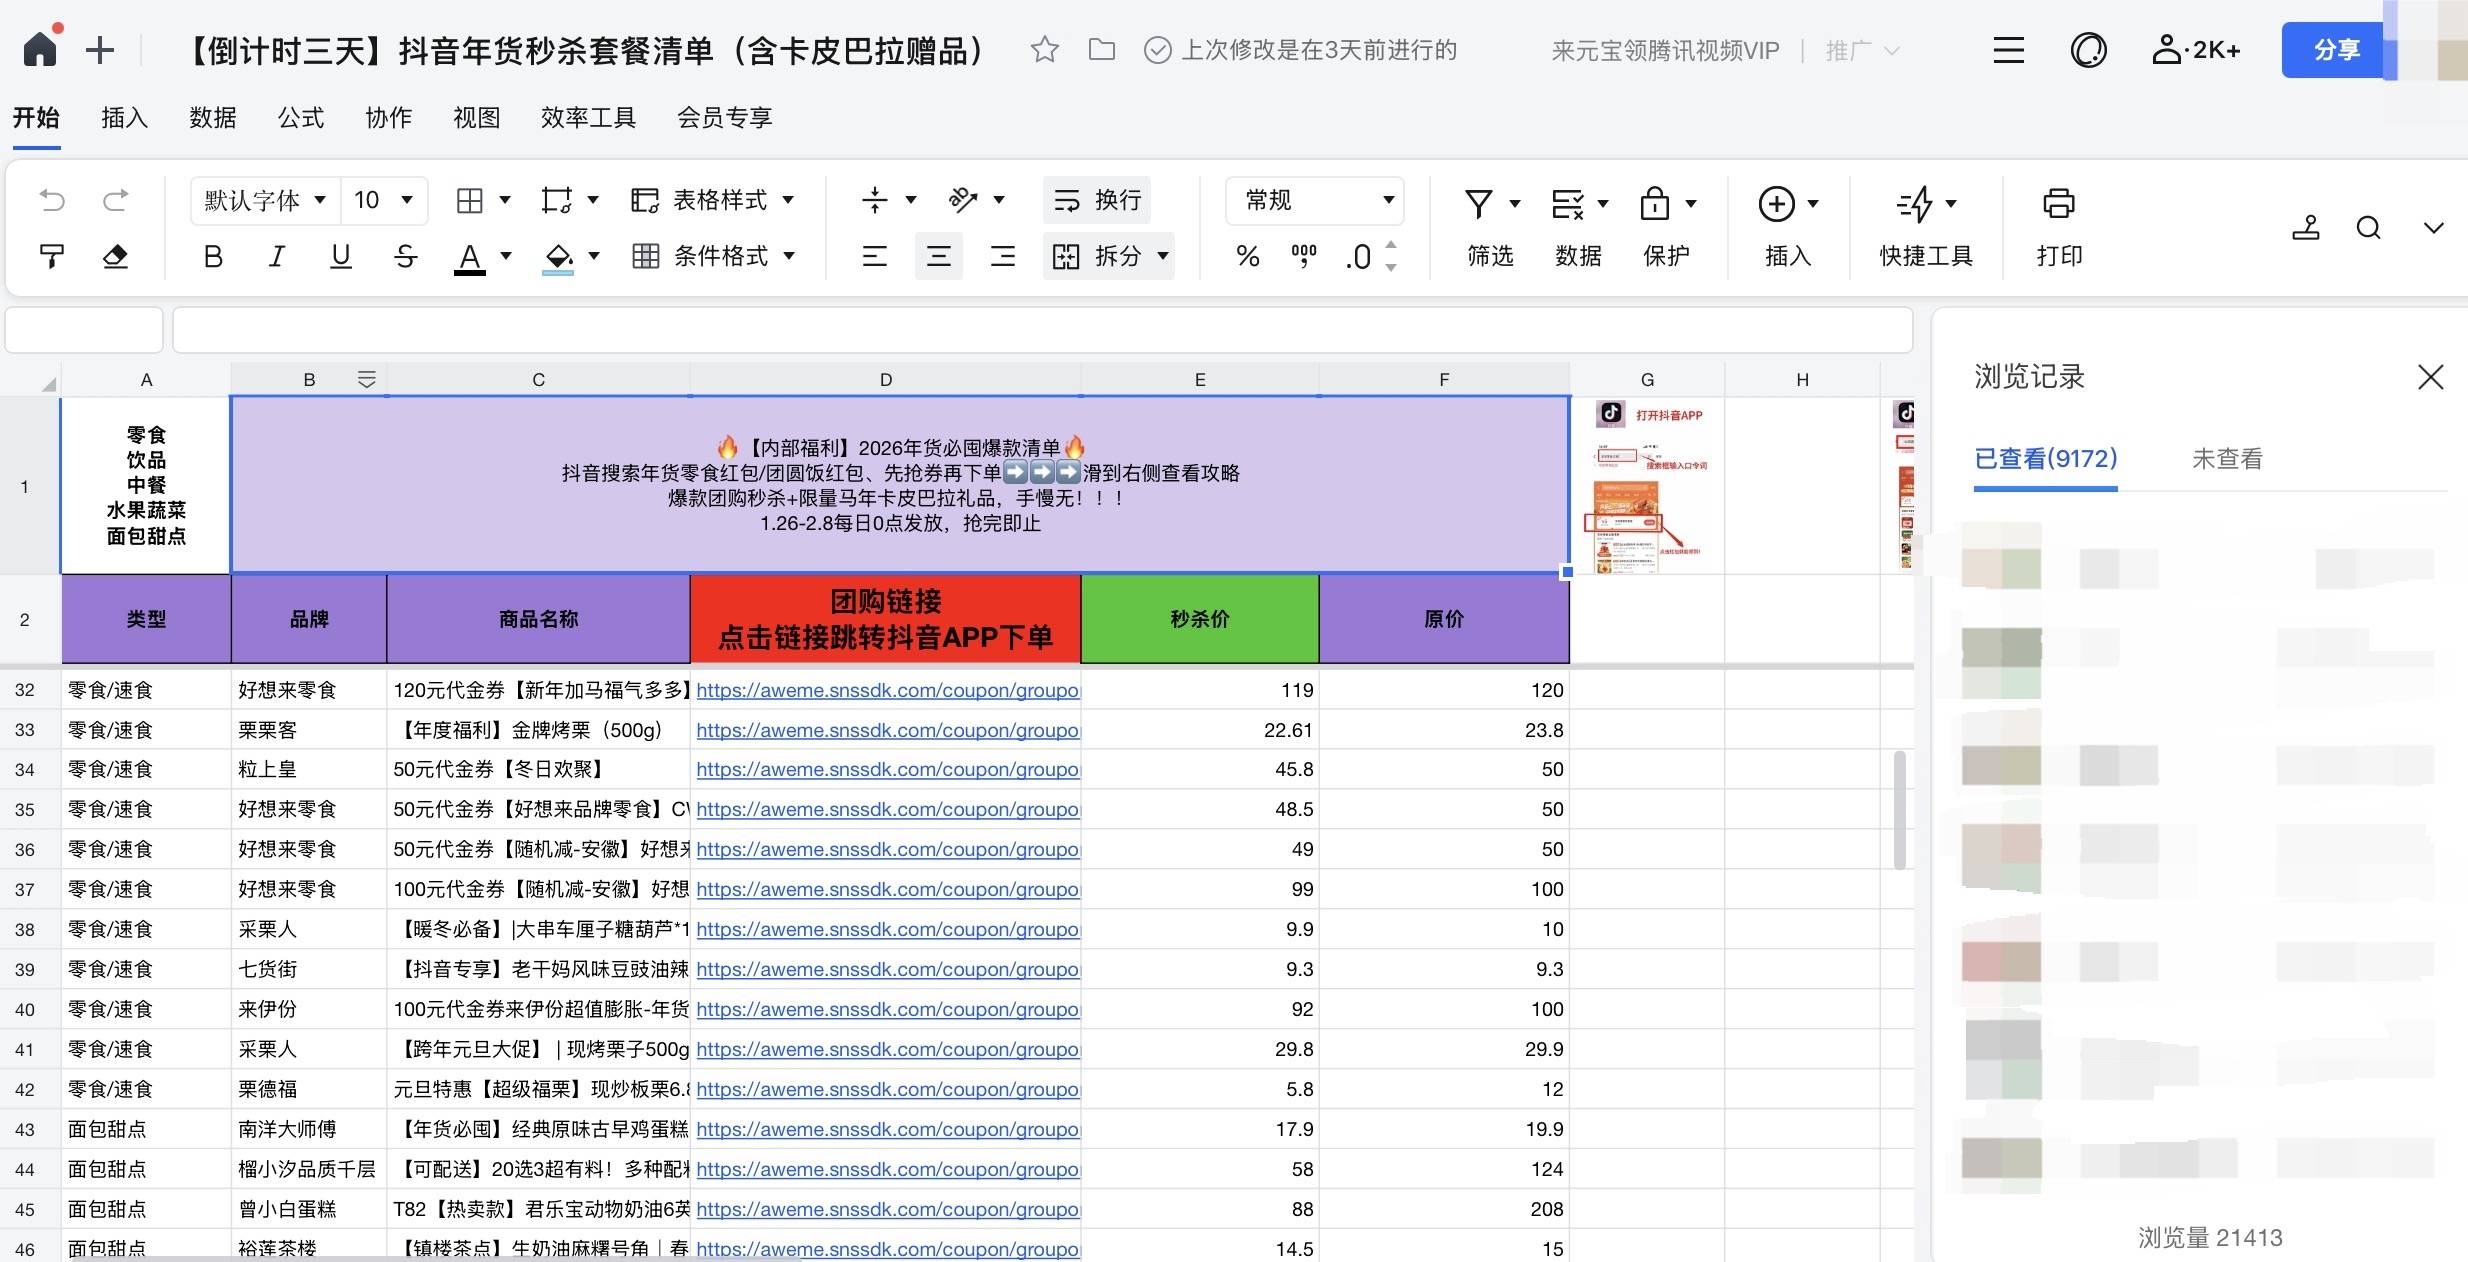
Task: Click the percentage format icon
Action: [1246, 256]
